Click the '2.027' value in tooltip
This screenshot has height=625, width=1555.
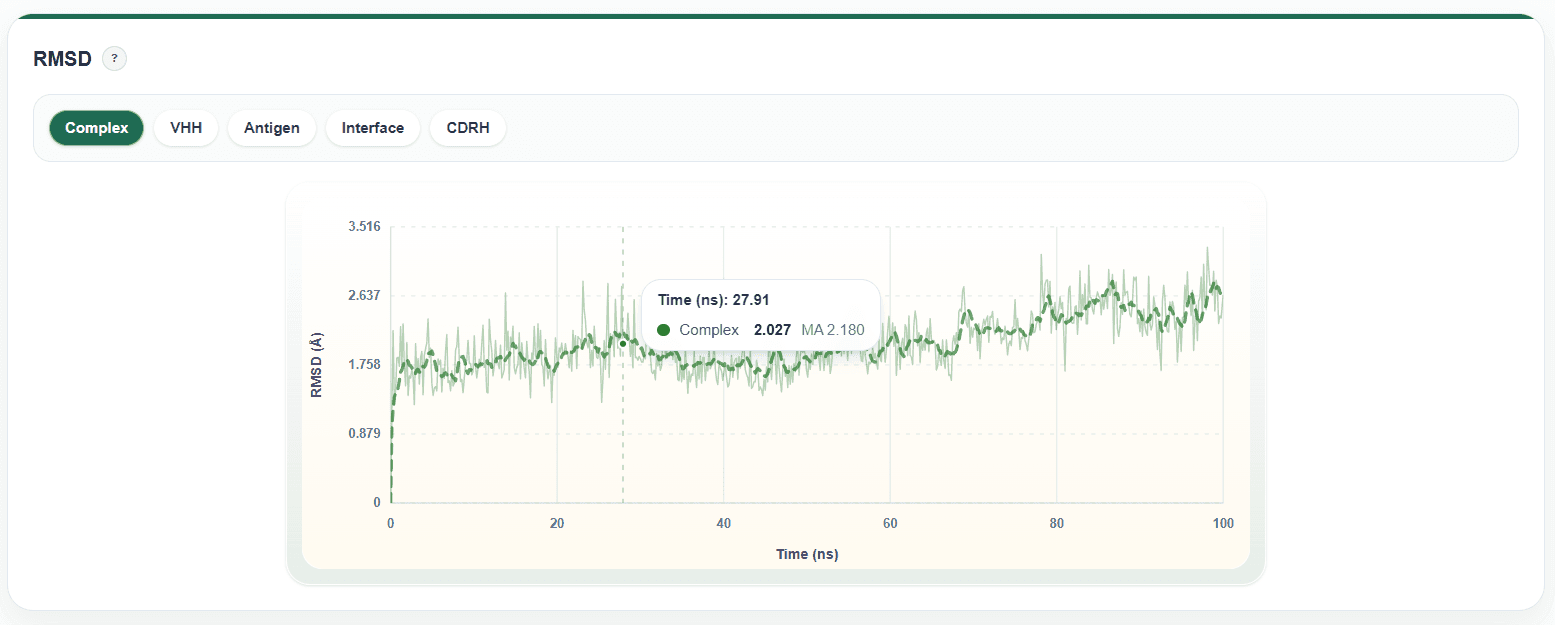[x=772, y=330]
